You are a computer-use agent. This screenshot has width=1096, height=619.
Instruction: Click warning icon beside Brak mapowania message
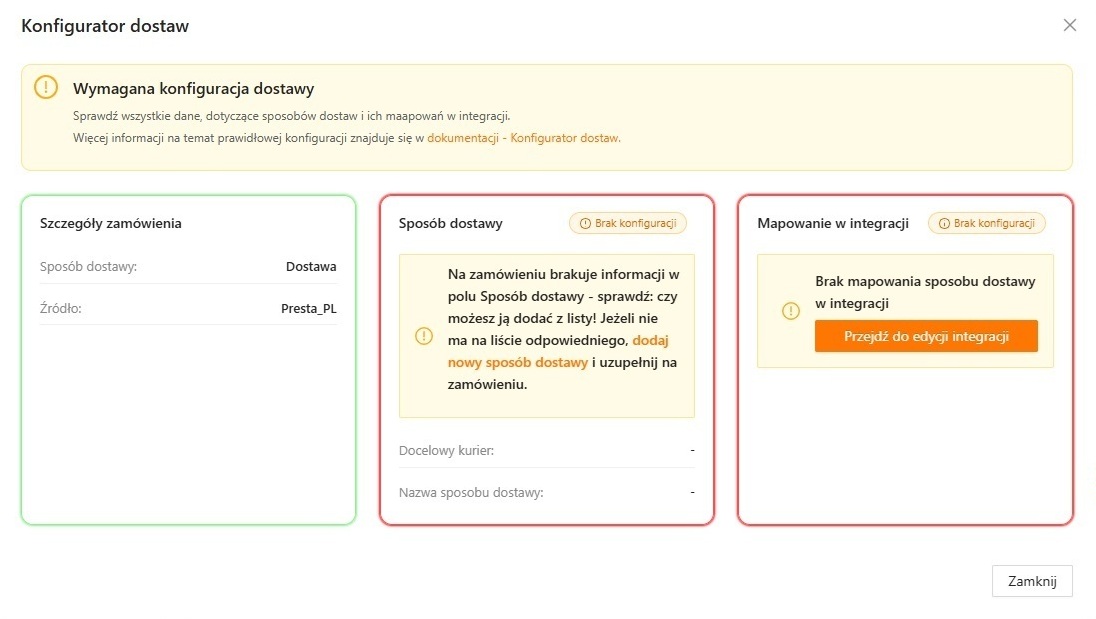pyautogui.click(x=791, y=311)
